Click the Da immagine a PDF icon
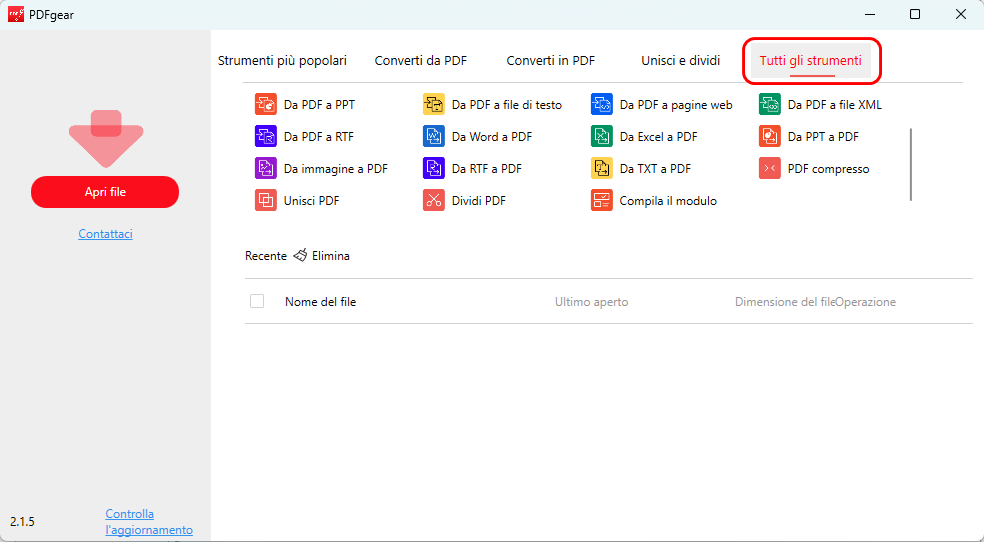Screen dimensions: 984x542 pyautogui.click(x=265, y=169)
